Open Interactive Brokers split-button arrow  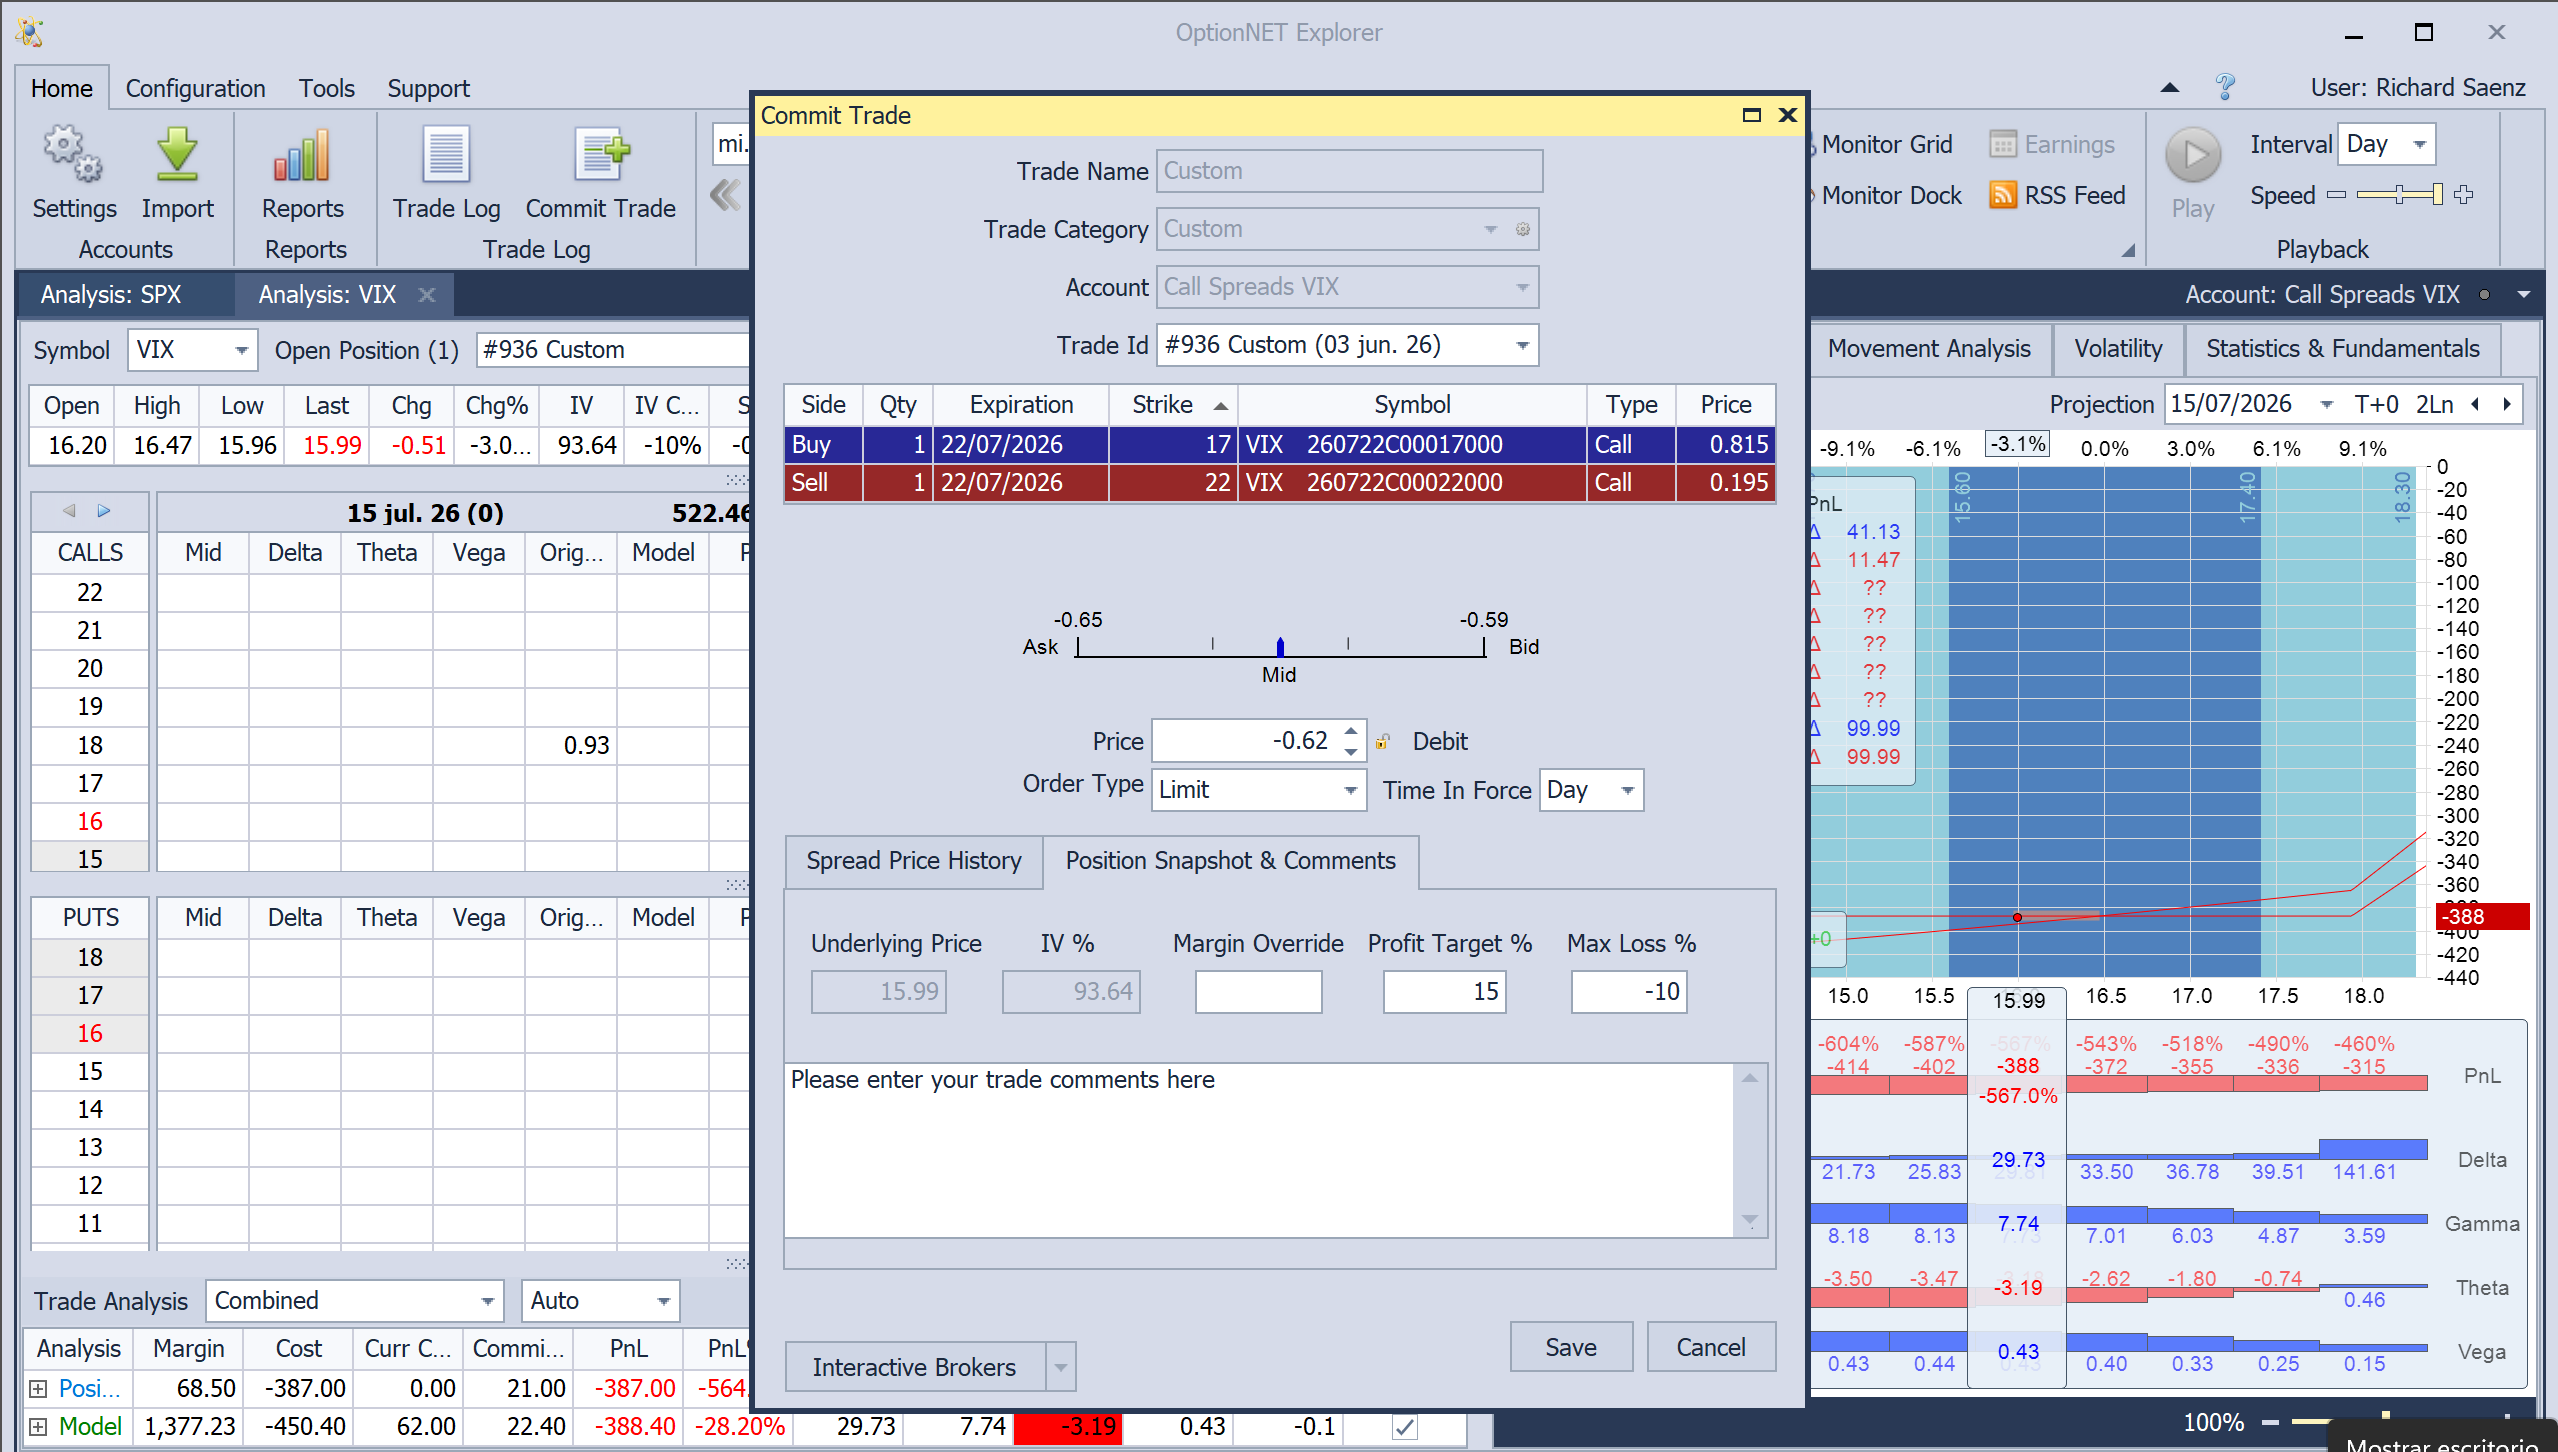[x=1060, y=1367]
